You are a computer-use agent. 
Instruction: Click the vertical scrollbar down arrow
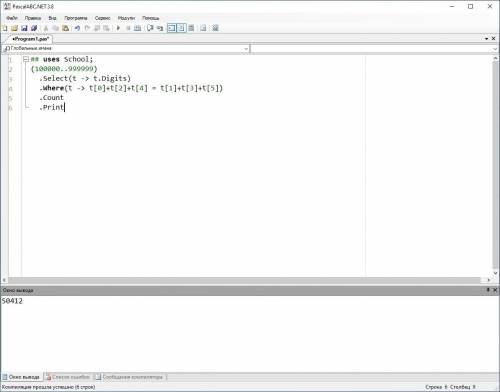pyautogui.click(x=495, y=273)
